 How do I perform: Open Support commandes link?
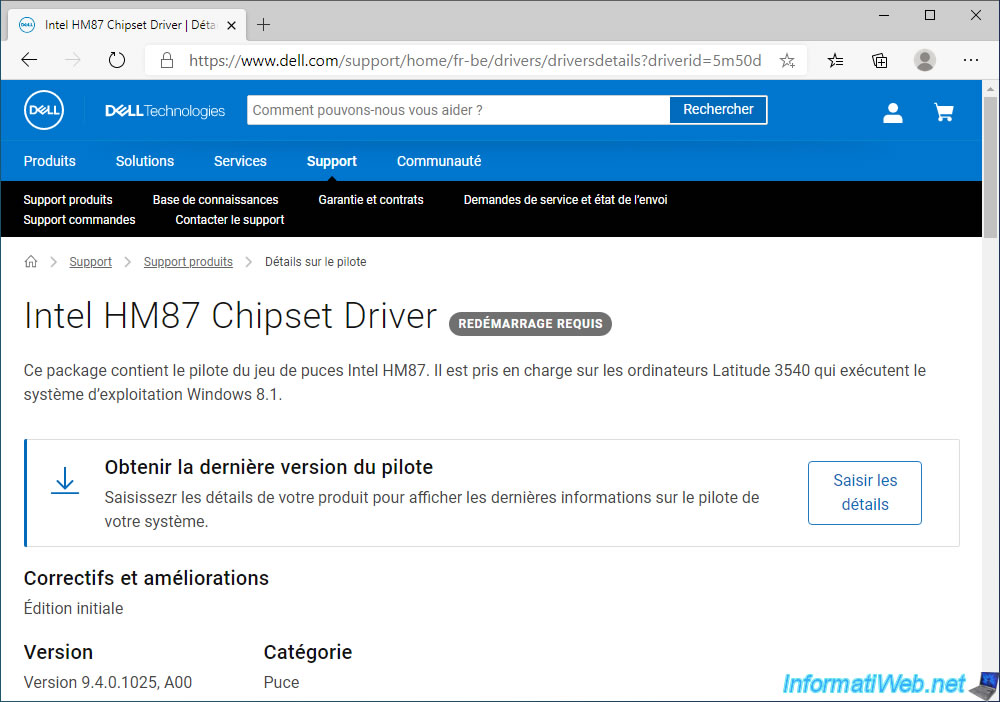pos(79,219)
